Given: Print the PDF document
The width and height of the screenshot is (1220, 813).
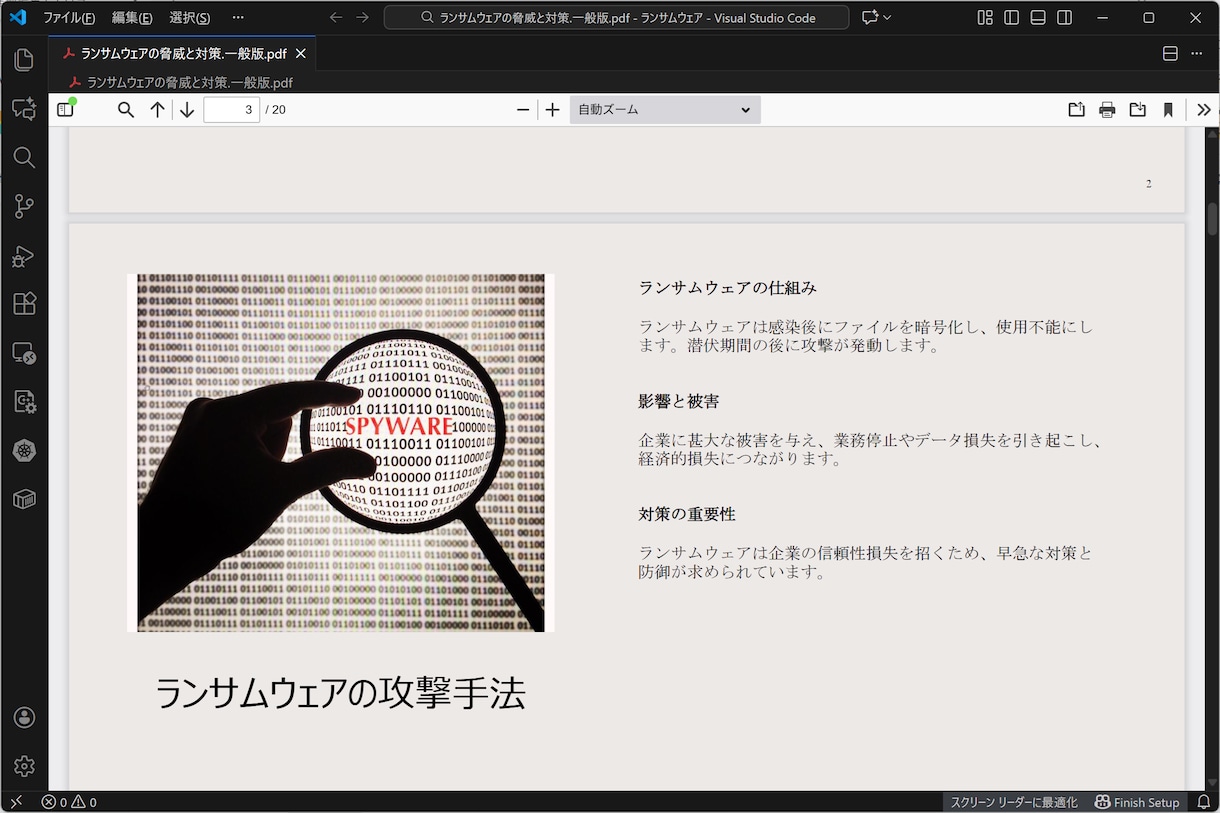Looking at the screenshot, I should (1107, 110).
